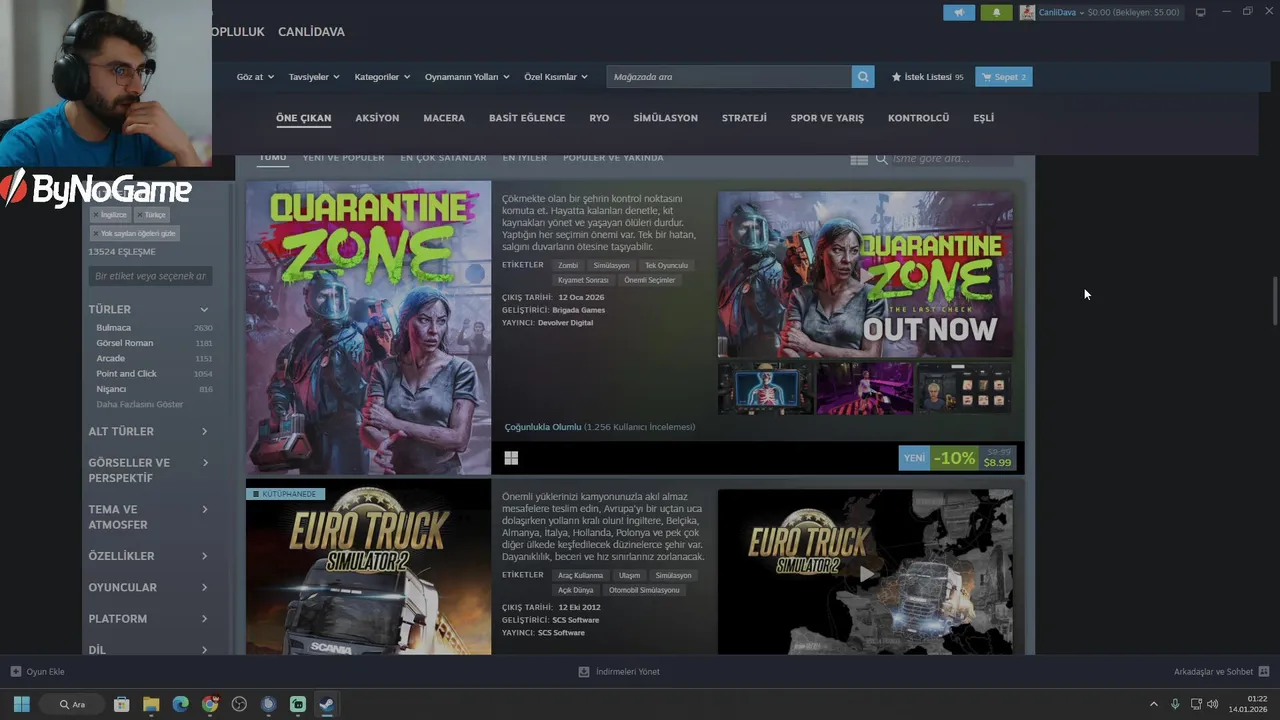Click the Steam taskbar icon
The height and width of the screenshot is (720, 1280).
click(327, 704)
